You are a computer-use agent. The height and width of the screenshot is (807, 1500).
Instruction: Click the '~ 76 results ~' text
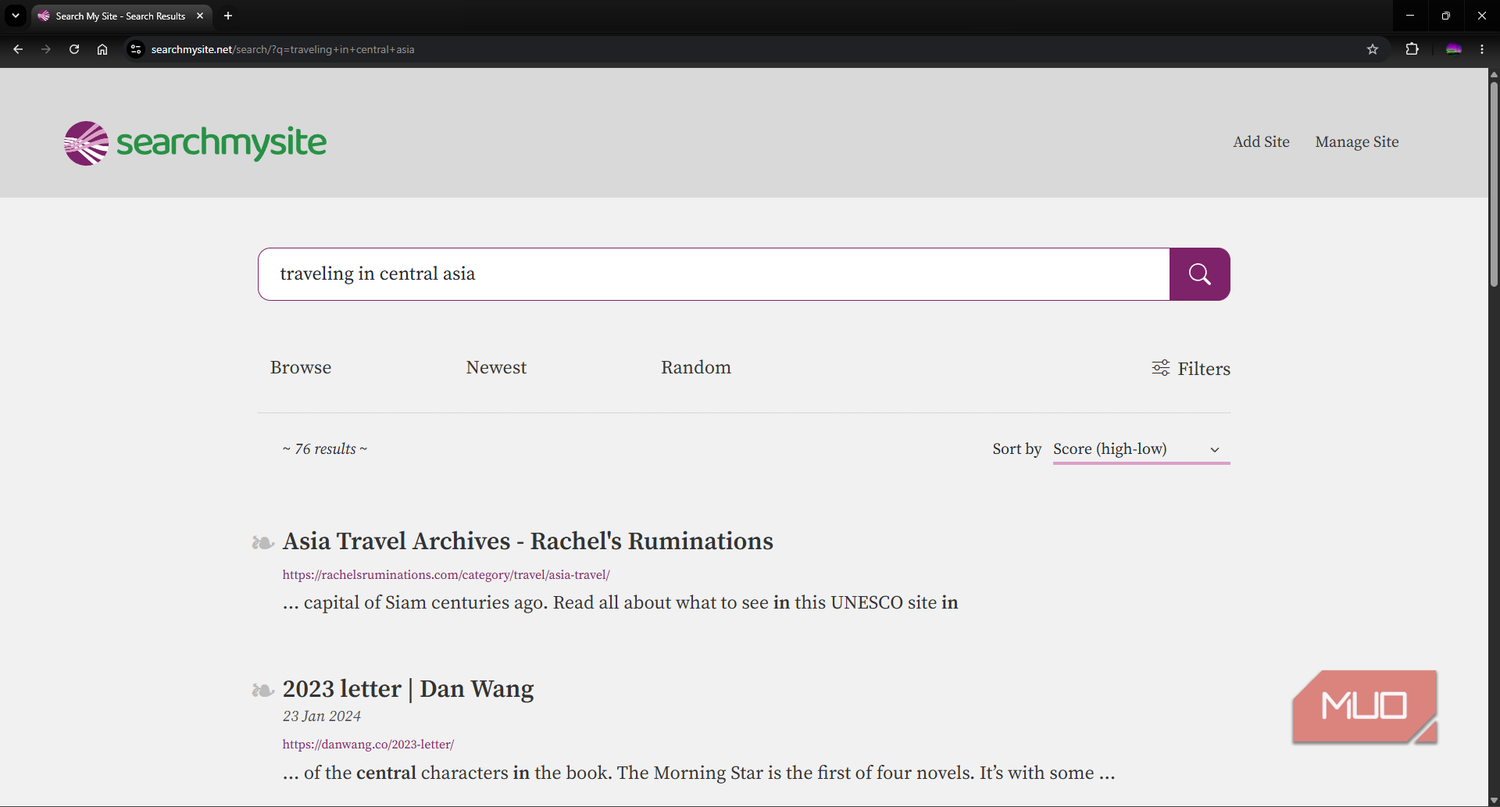(325, 449)
